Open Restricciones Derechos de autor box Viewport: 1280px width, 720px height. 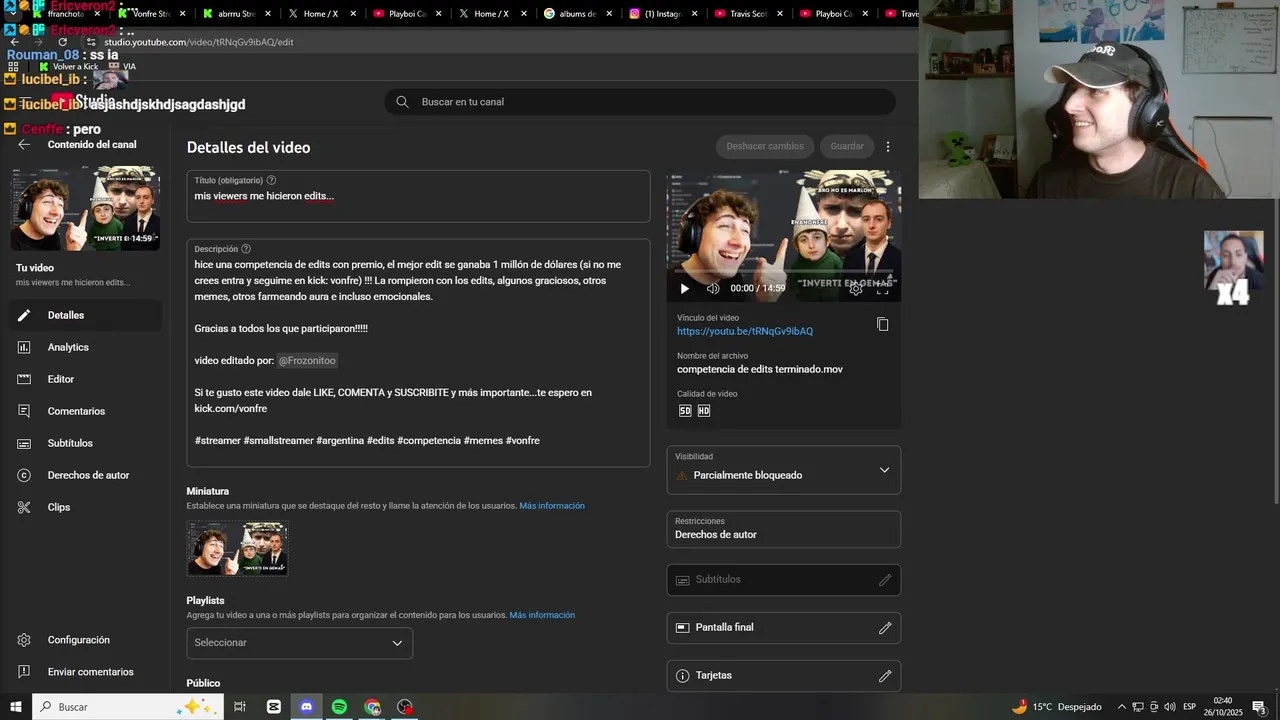784,529
